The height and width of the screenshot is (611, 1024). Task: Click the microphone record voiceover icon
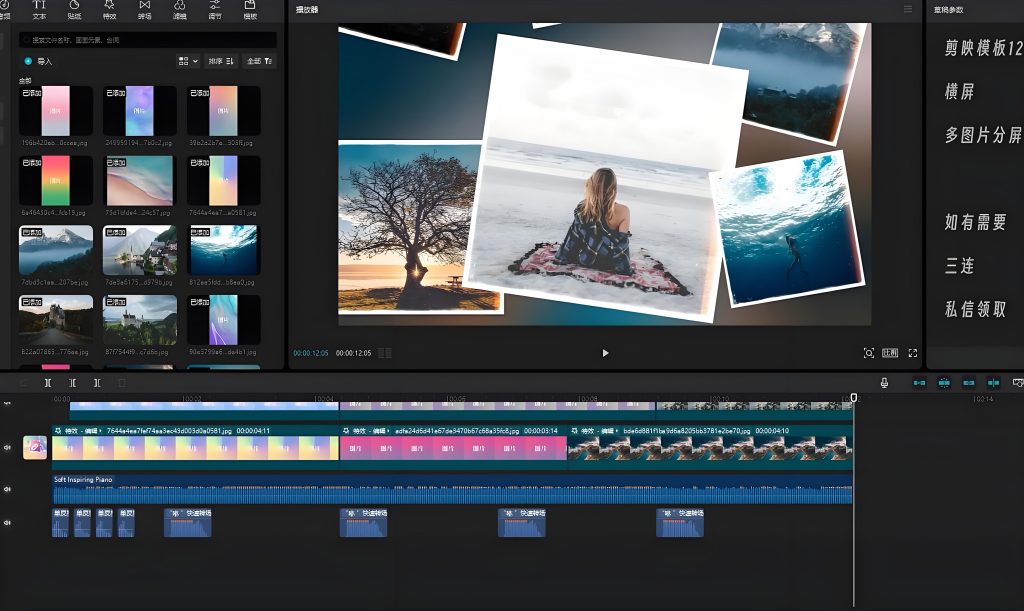point(884,383)
